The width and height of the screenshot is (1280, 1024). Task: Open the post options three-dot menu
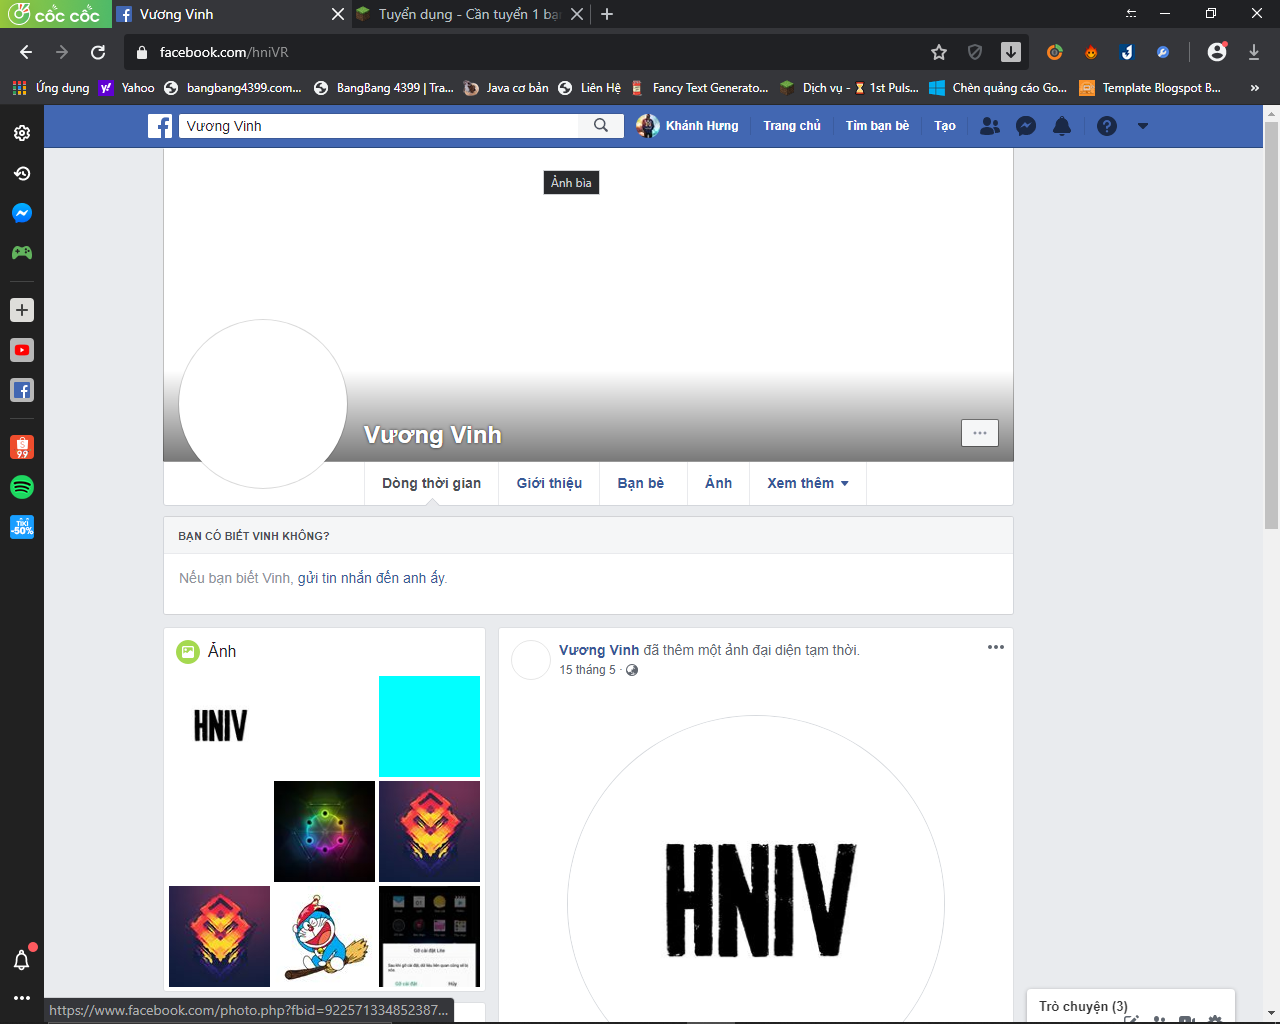[x=996, y=647]
